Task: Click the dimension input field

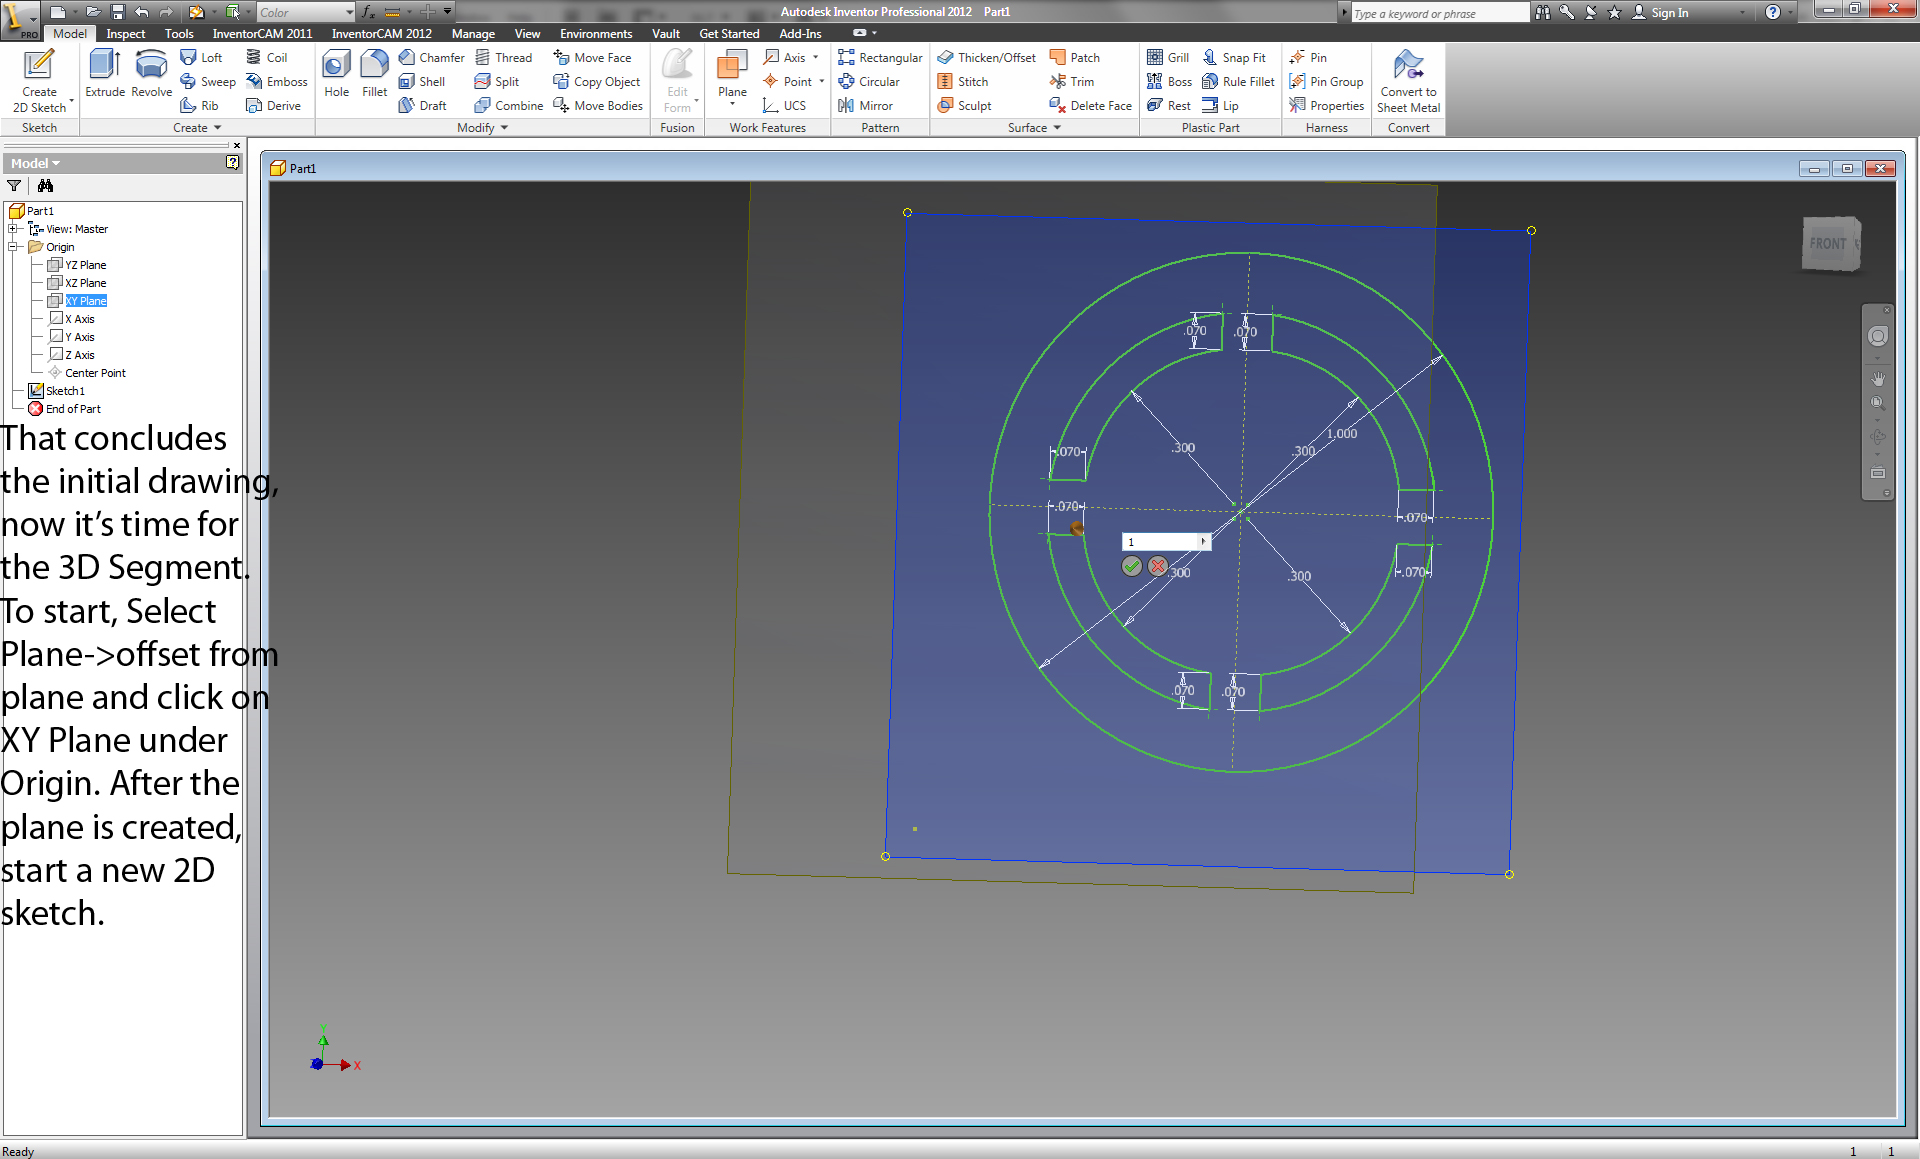Action: click(1163, 540)
